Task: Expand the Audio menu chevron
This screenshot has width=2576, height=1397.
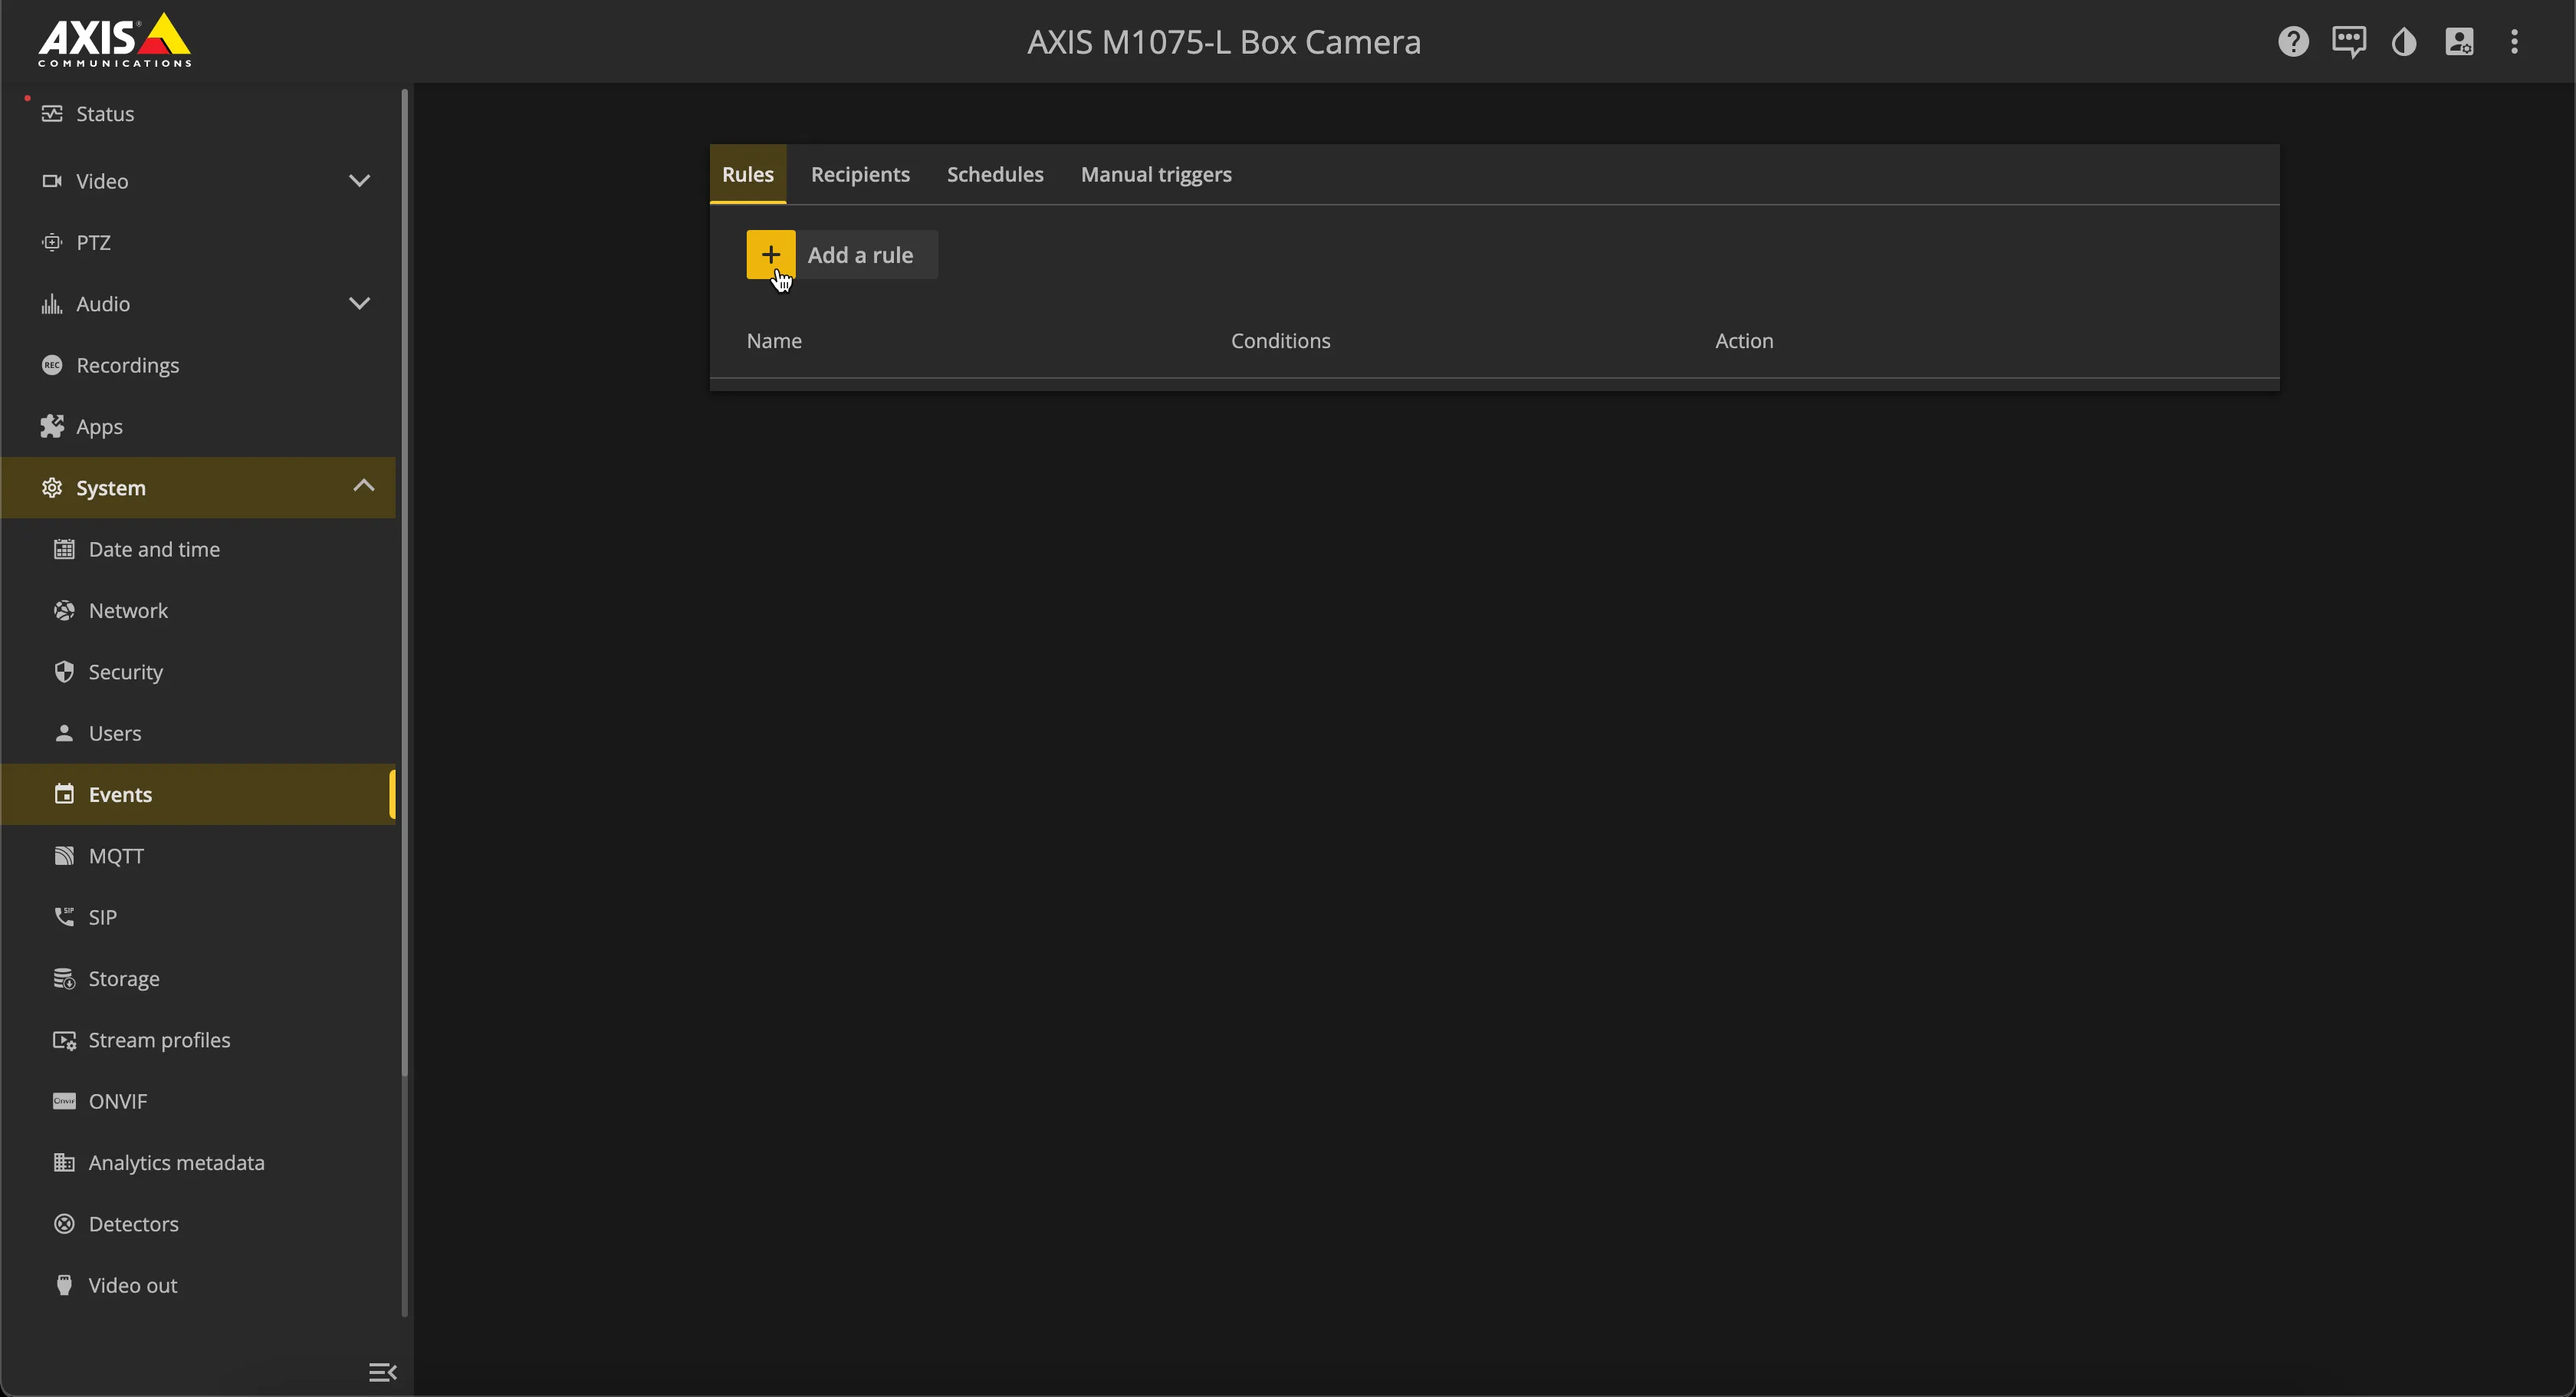Action: [x=359, y=304]
